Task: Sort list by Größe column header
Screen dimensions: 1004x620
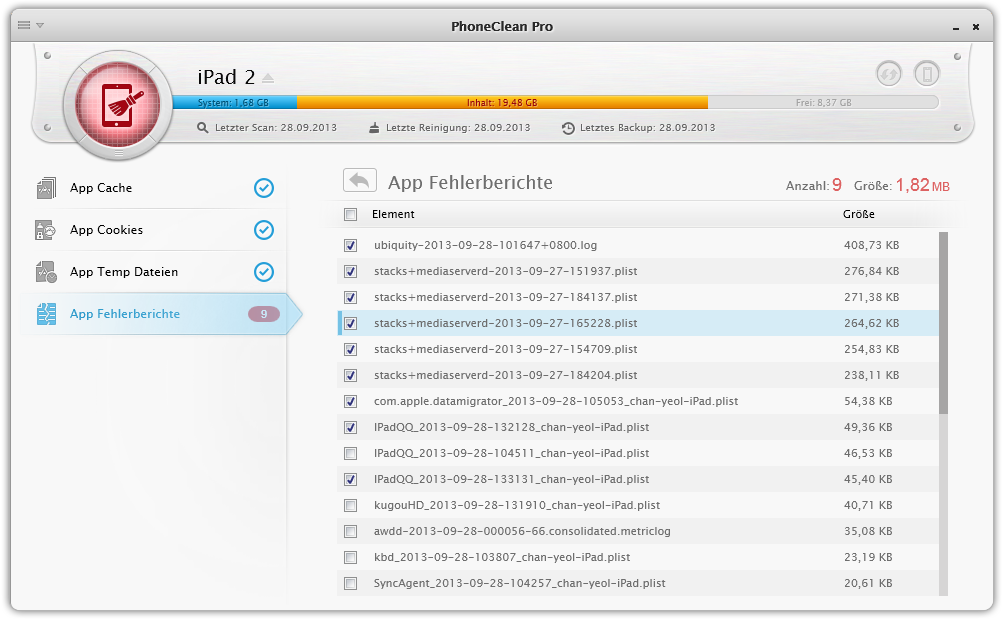Action: 859,214
